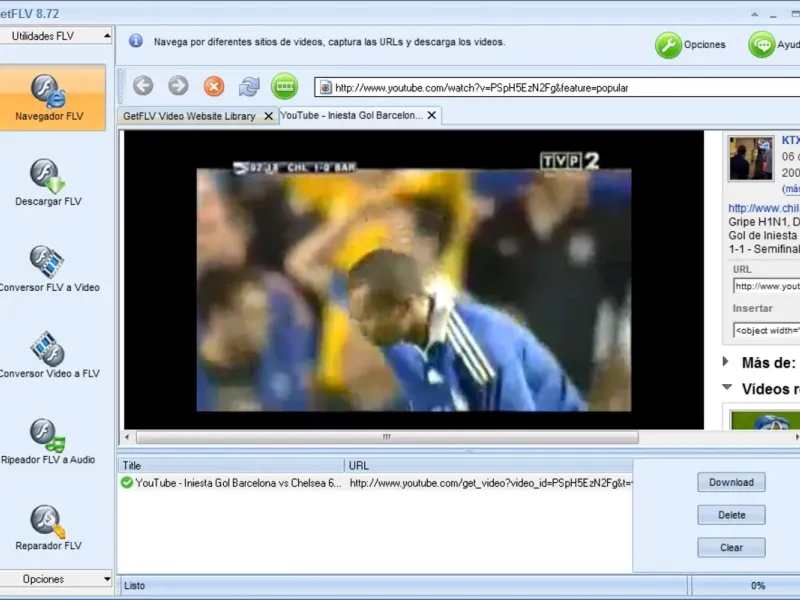Collapse the 'Vídeos' related section
800x600 pixels.
(x=727, y=387)
